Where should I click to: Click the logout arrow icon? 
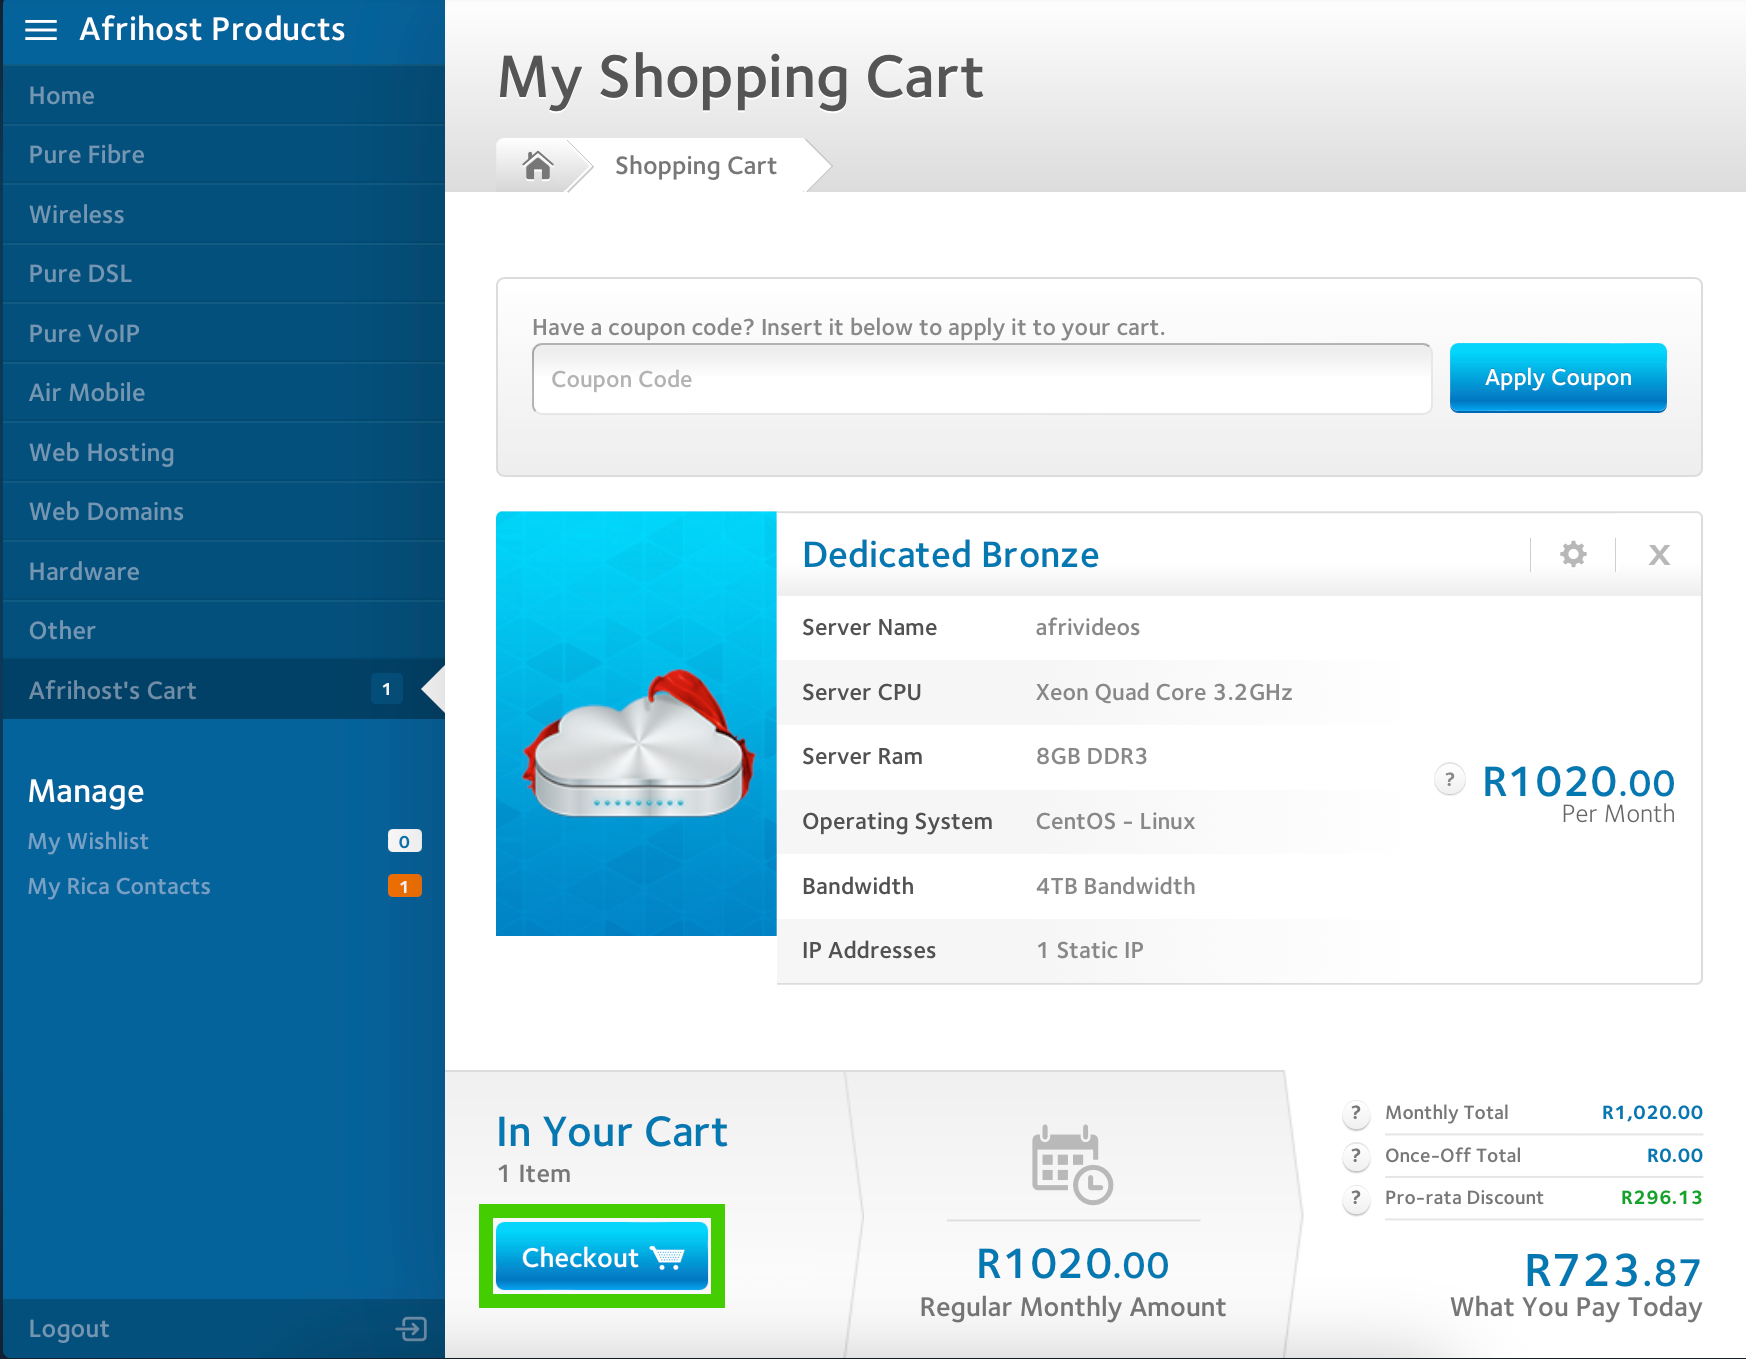(411, 1328)
